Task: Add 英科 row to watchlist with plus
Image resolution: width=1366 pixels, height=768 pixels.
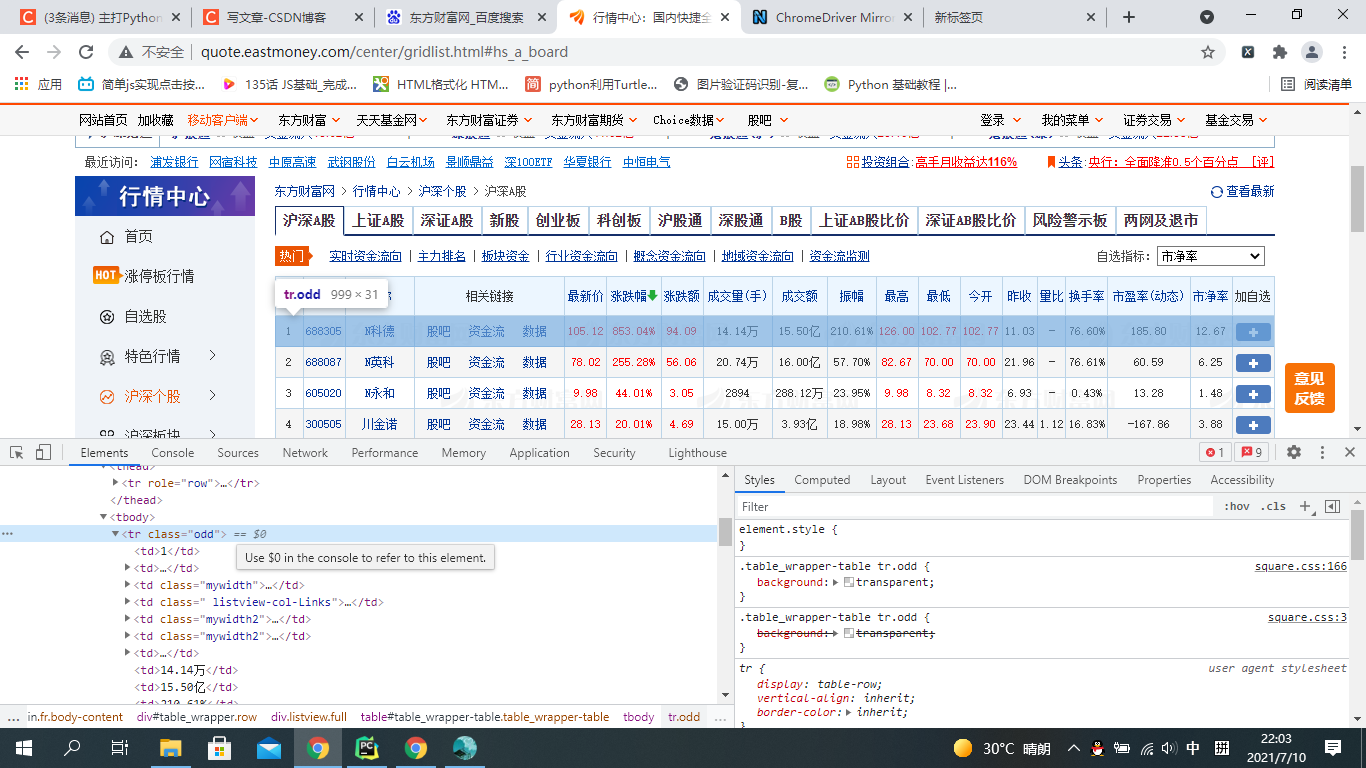Action: [1253, 362]
